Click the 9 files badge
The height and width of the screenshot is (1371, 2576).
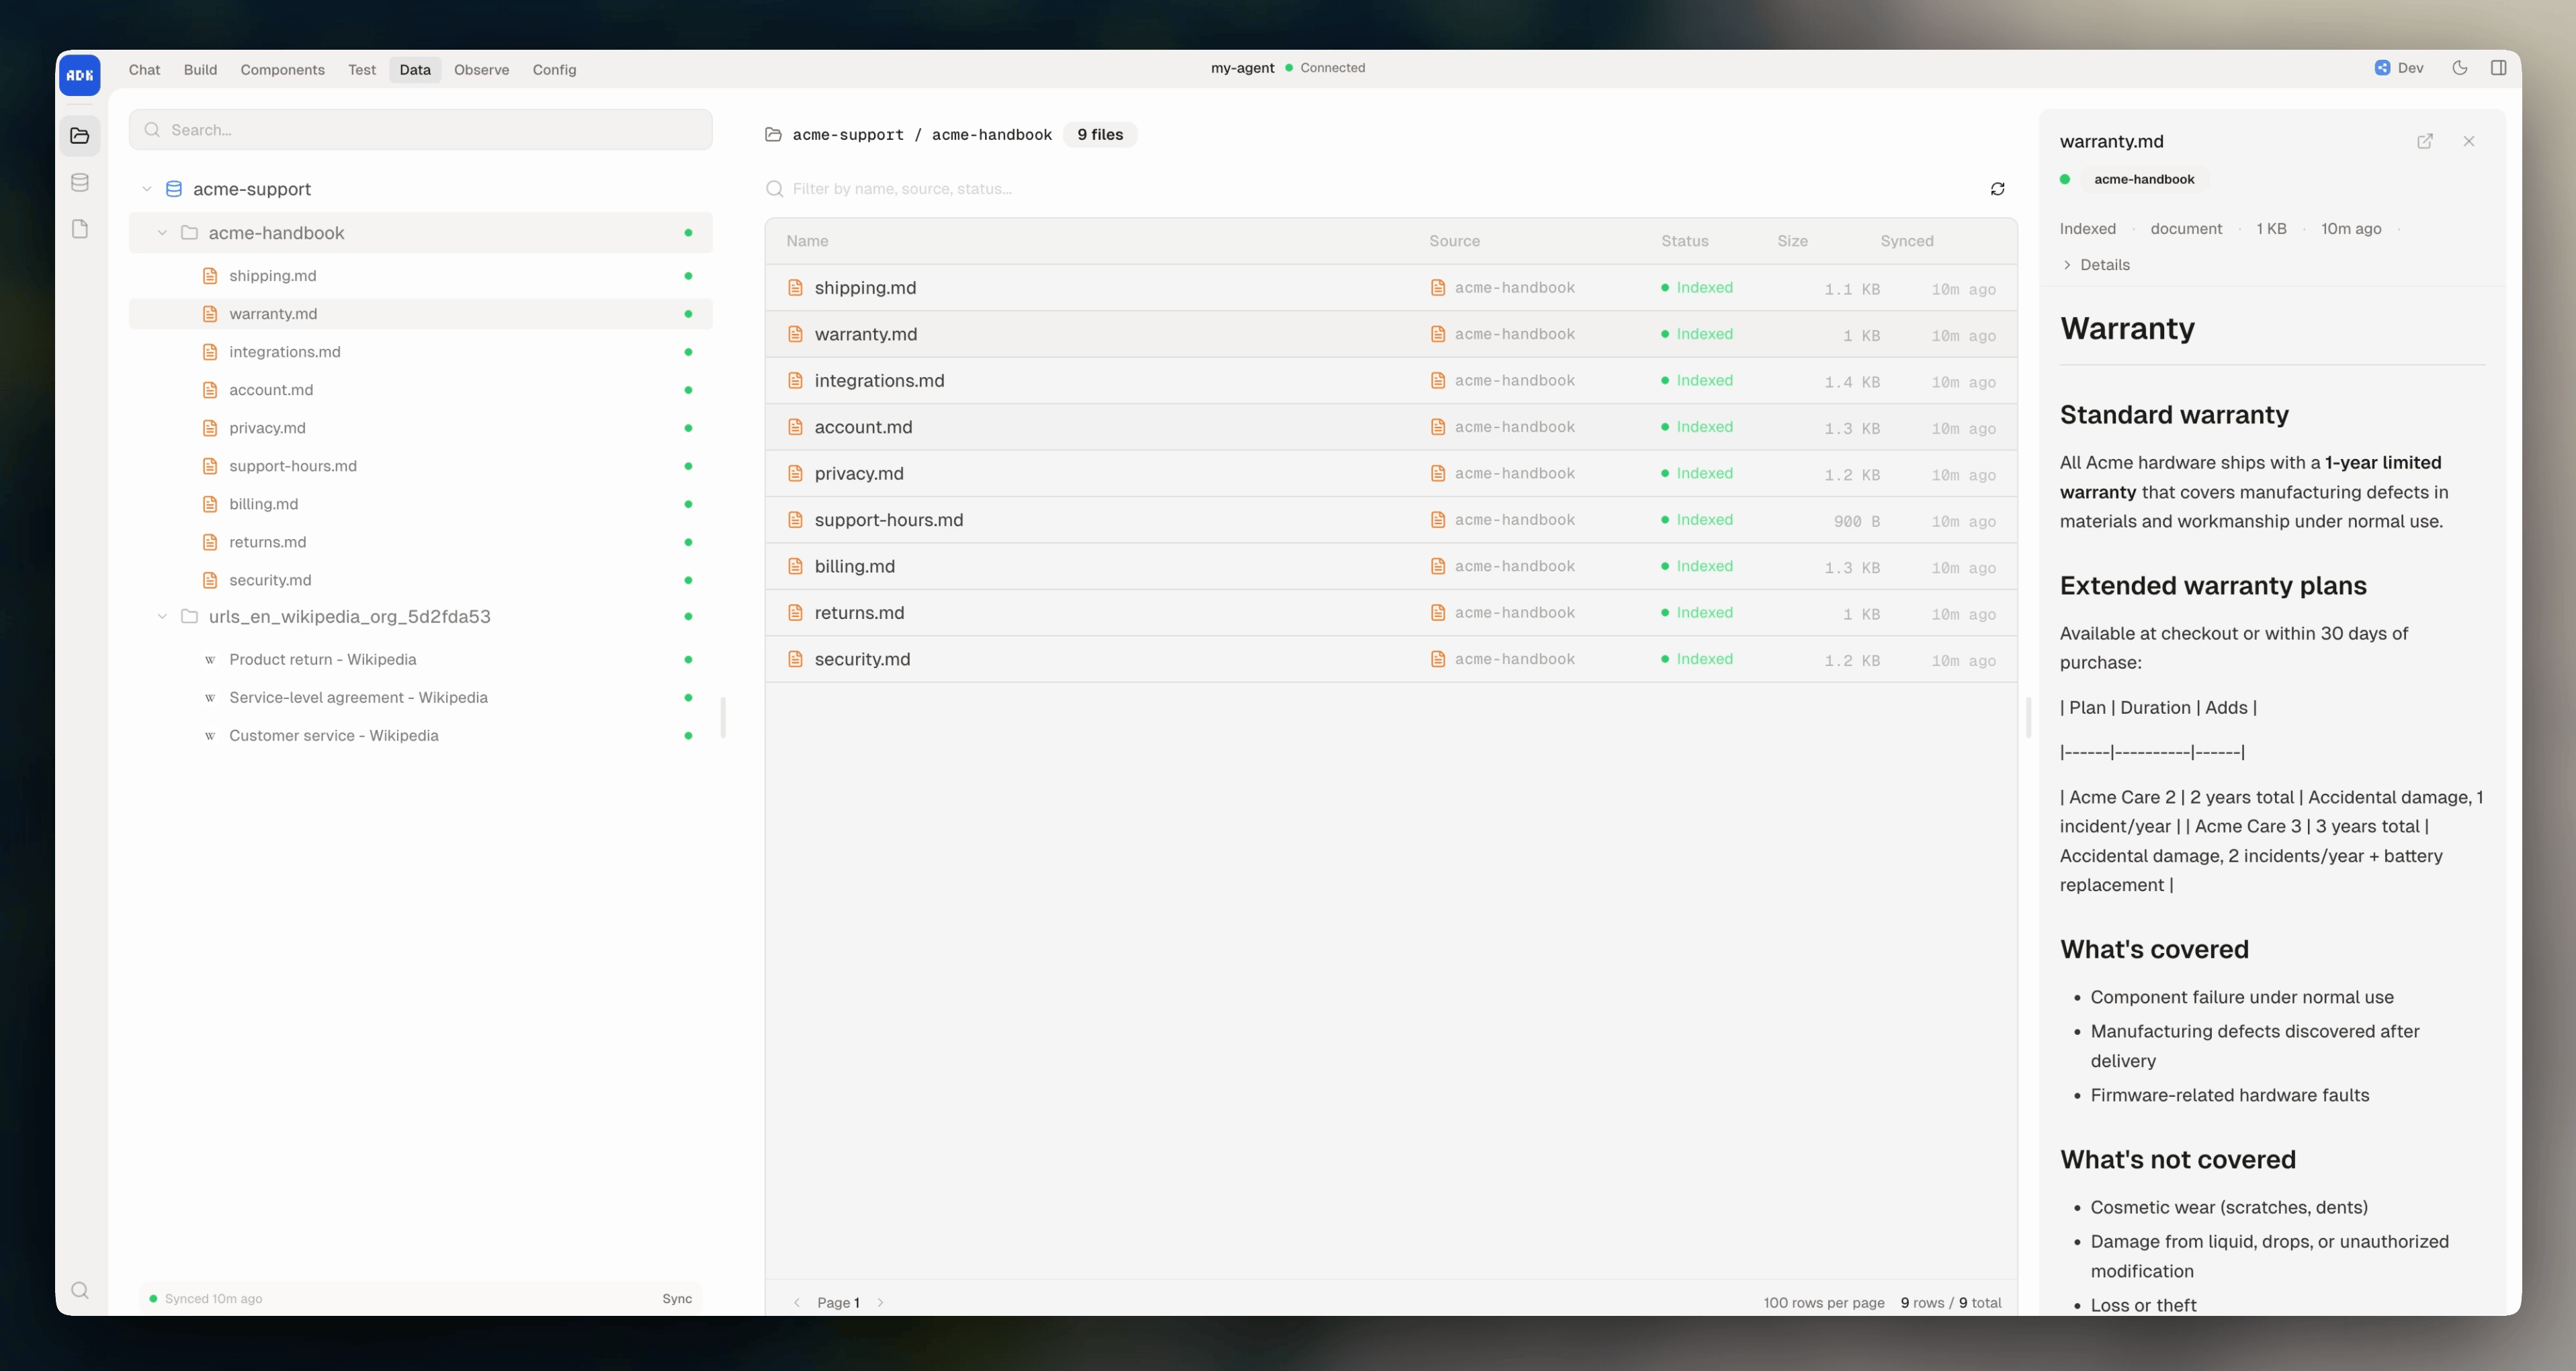[x=1100, y=135]
